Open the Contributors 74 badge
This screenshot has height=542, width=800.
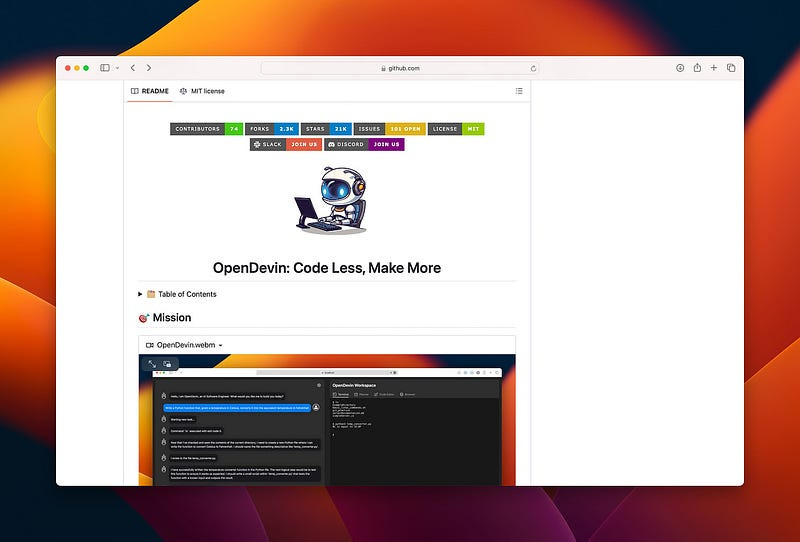point(207,129)
